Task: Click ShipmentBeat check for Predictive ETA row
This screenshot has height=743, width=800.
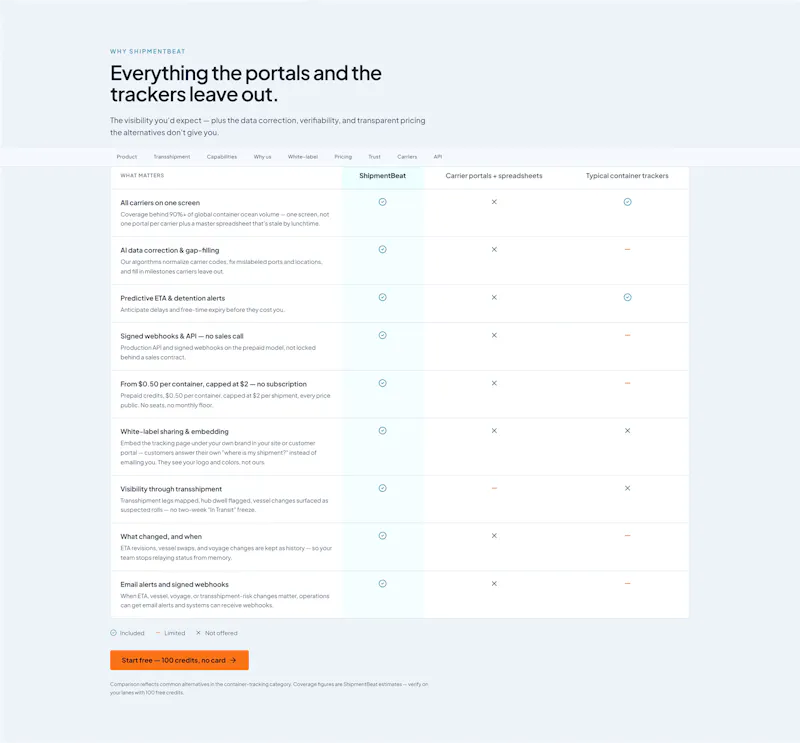Action: pos(383,298)
